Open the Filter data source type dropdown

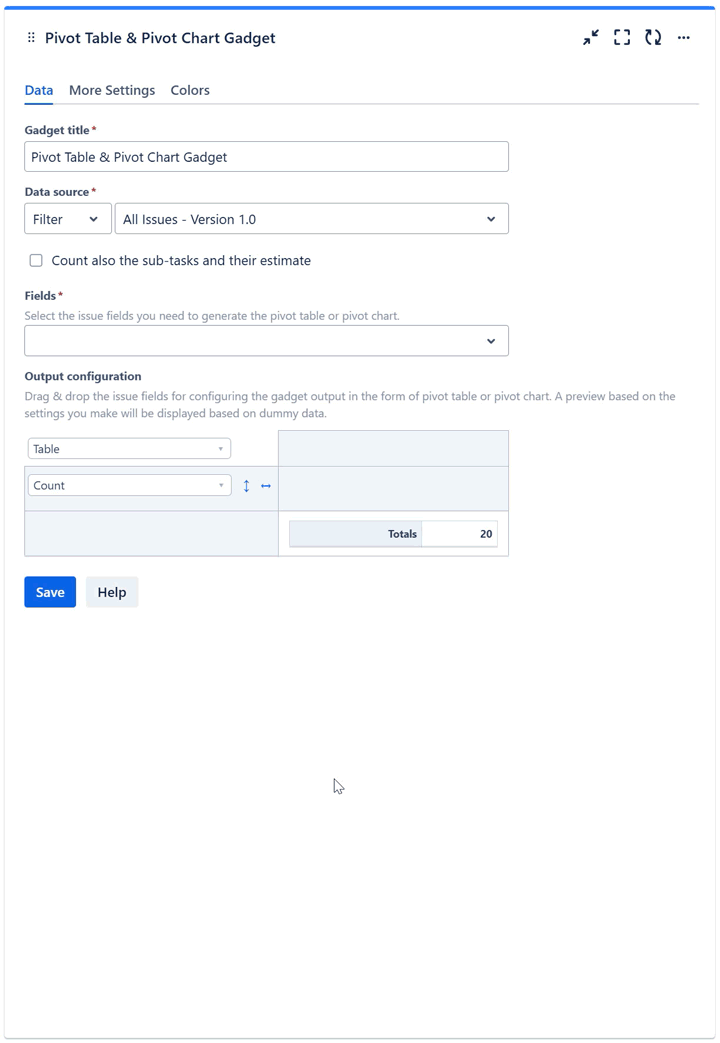click(67, 219)
